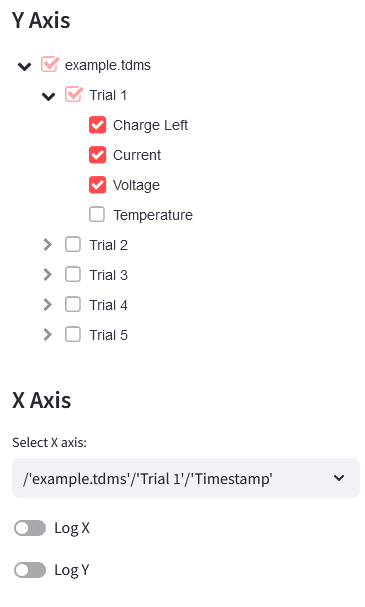Check the Temperature channel
Image resolution: width=365 pixels, height=607 pixels.
point(97,214)
